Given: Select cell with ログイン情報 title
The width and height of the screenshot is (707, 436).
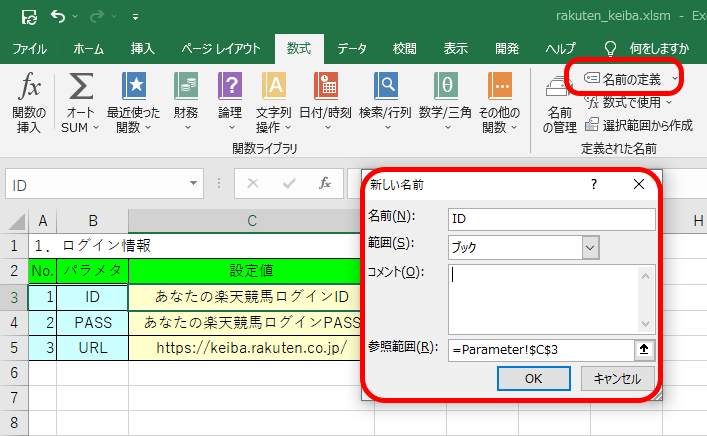Looking at the screenshot, I should click(92, 245).
